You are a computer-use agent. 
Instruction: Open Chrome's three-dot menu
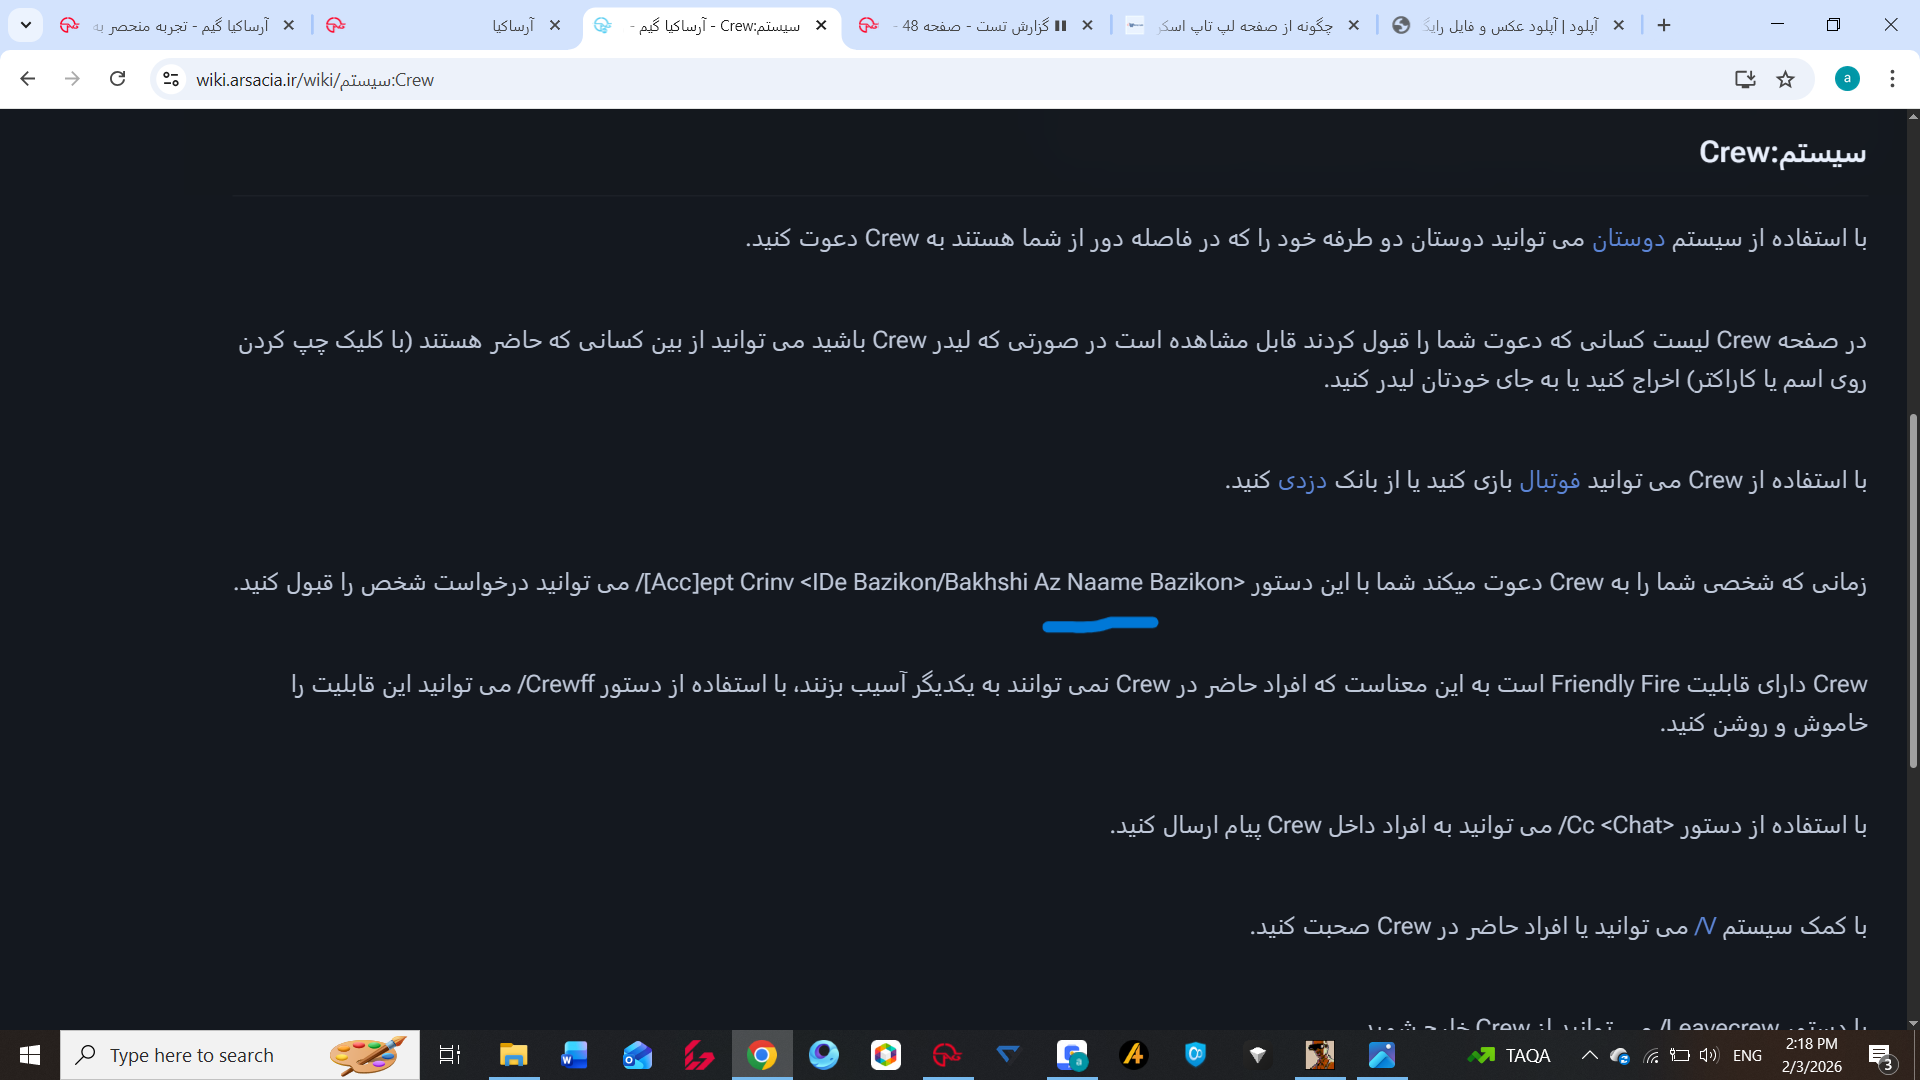pos(1892,79)
